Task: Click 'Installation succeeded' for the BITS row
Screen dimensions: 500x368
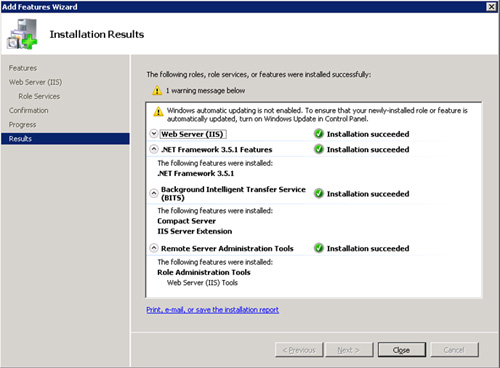Action: (x=368, y=194)
